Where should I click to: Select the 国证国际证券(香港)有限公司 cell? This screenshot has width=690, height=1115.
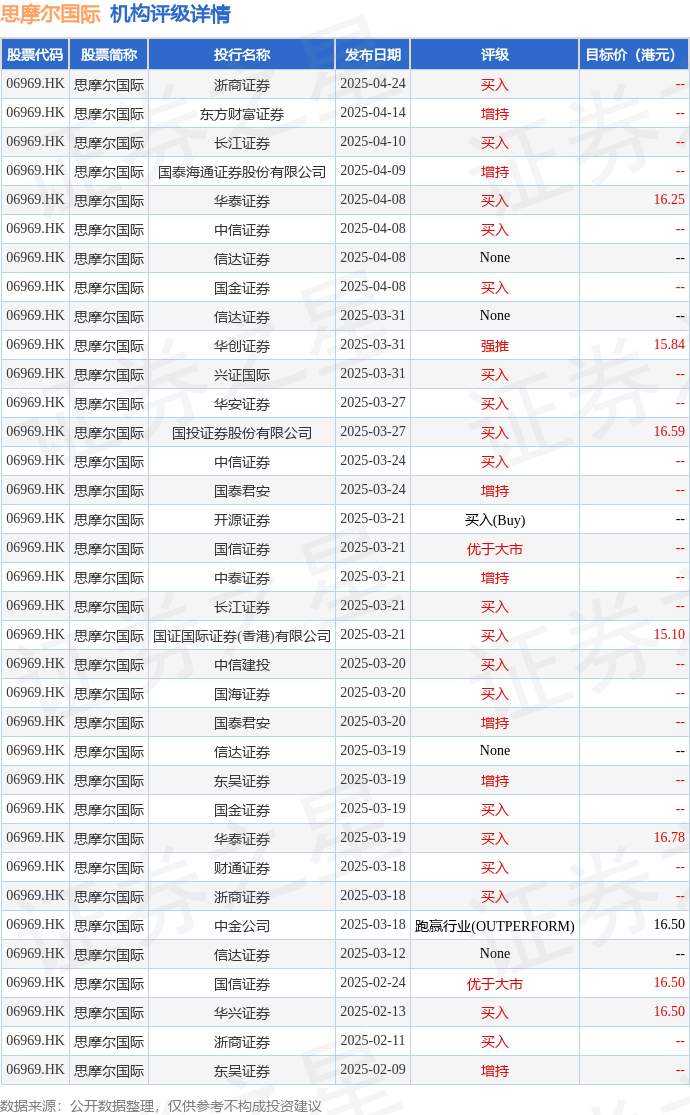(242, 636)
